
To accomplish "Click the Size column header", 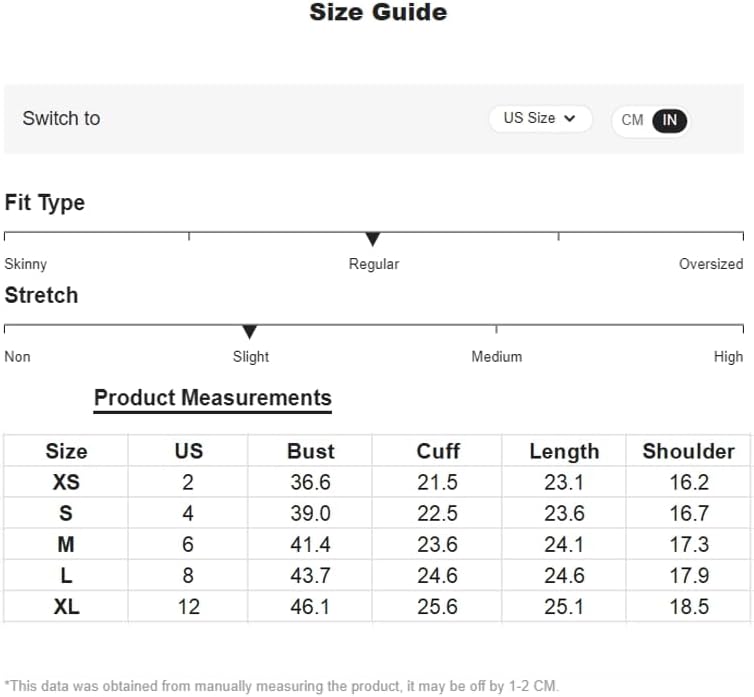I will 66,451.
